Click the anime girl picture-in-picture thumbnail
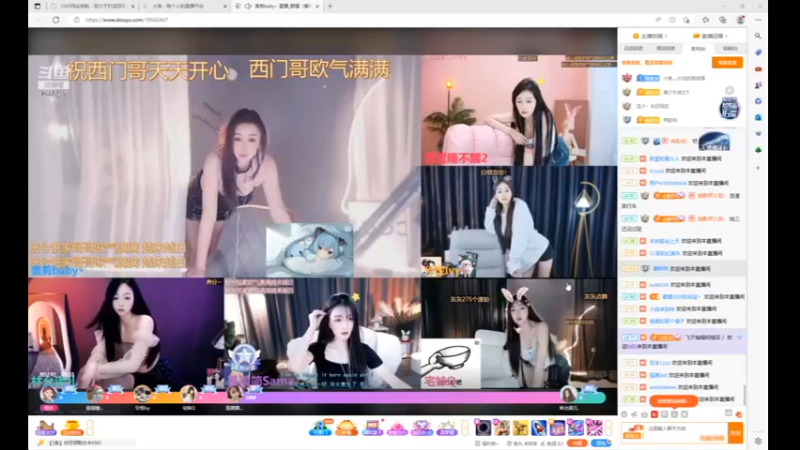The image size is (800, 450). point(309,249)
